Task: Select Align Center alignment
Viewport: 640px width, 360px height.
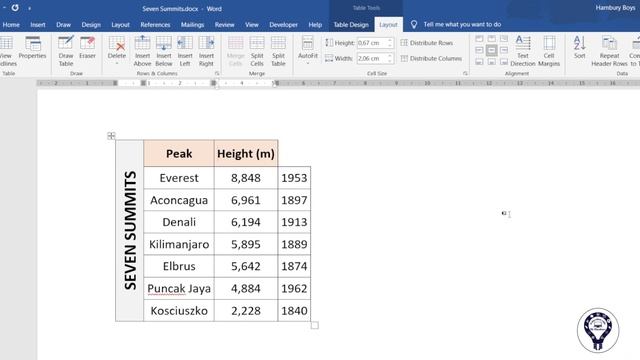Action: (x=492, y=50)
